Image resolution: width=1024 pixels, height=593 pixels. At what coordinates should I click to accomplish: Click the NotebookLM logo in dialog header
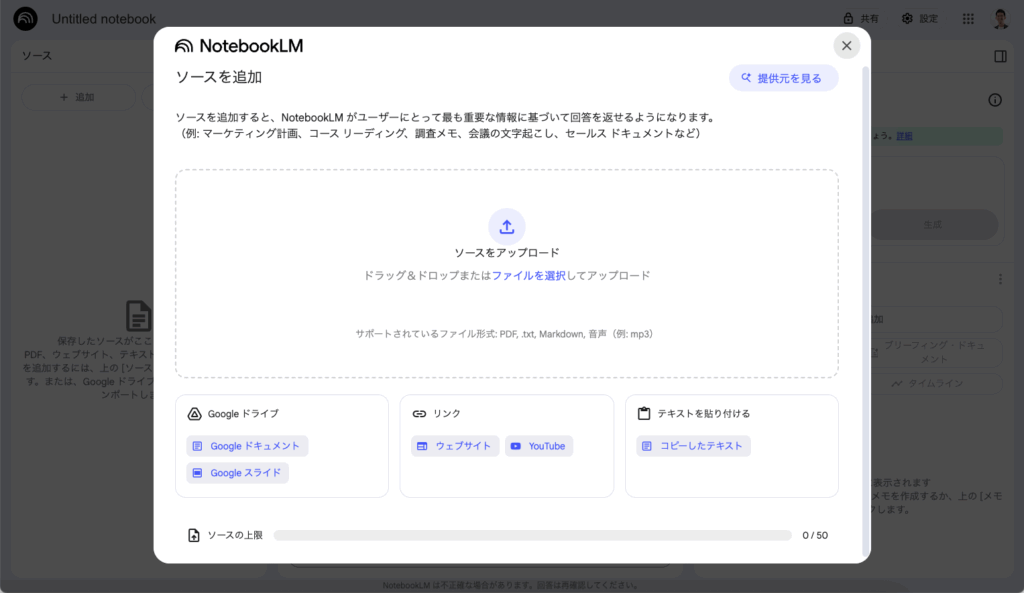pos(239,46)
